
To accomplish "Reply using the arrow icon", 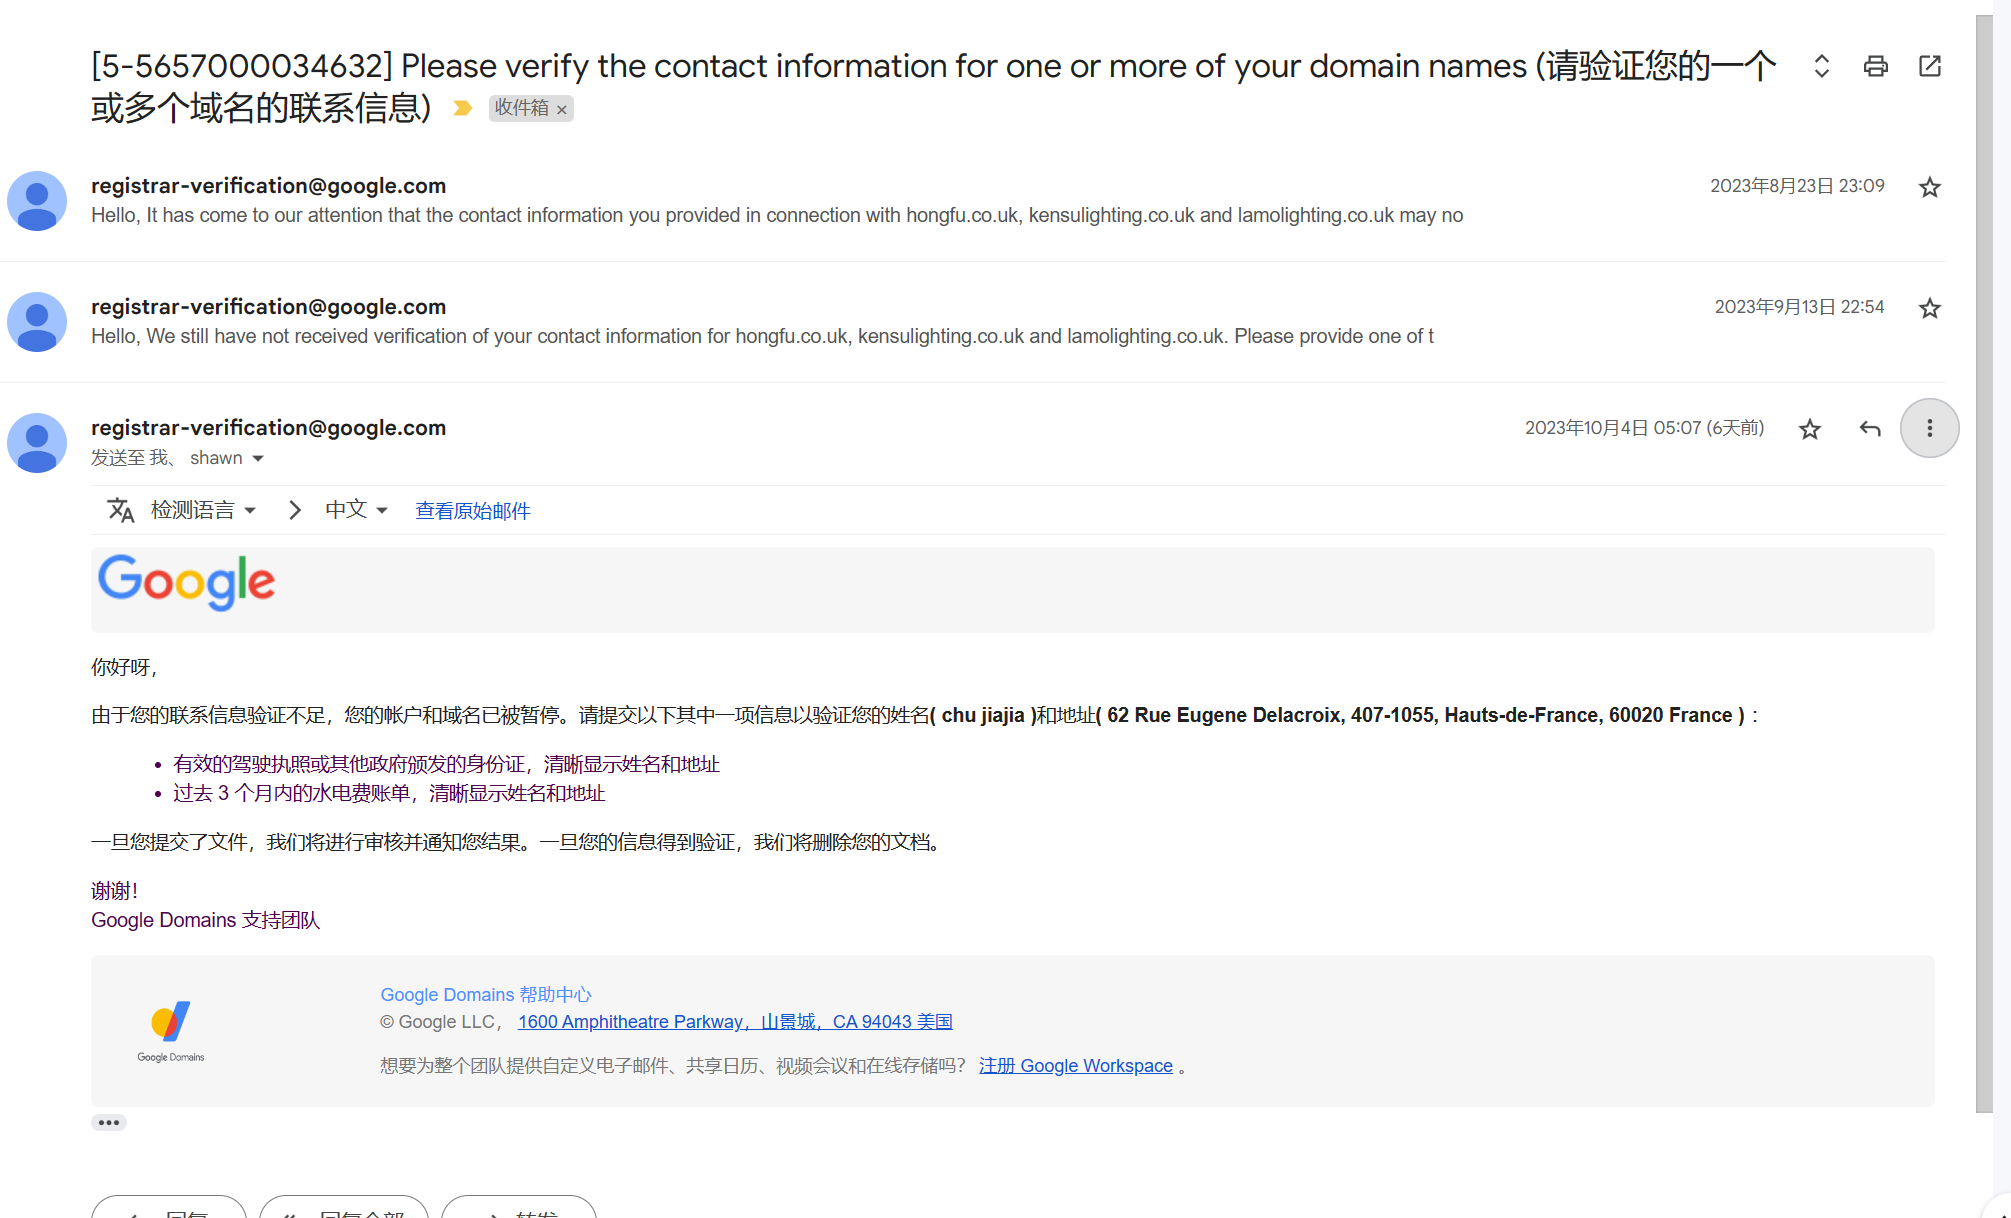I will click(x=1870, y=429).
